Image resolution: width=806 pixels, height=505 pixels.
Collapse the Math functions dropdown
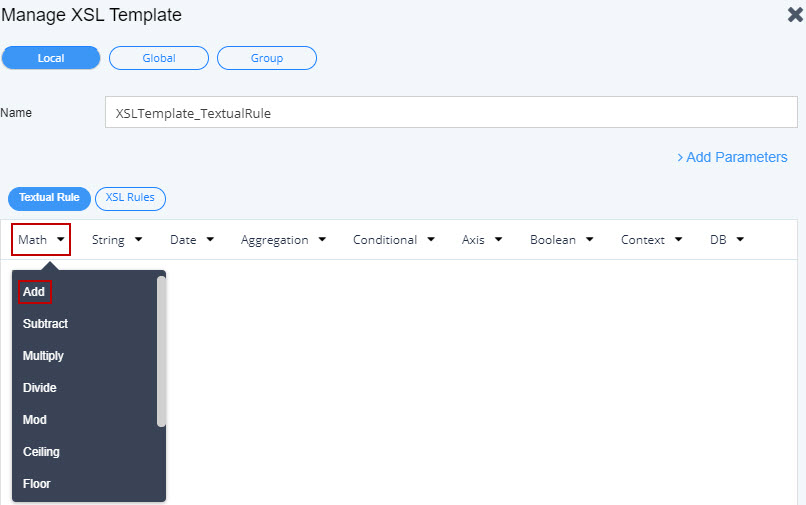pos(41,240)
